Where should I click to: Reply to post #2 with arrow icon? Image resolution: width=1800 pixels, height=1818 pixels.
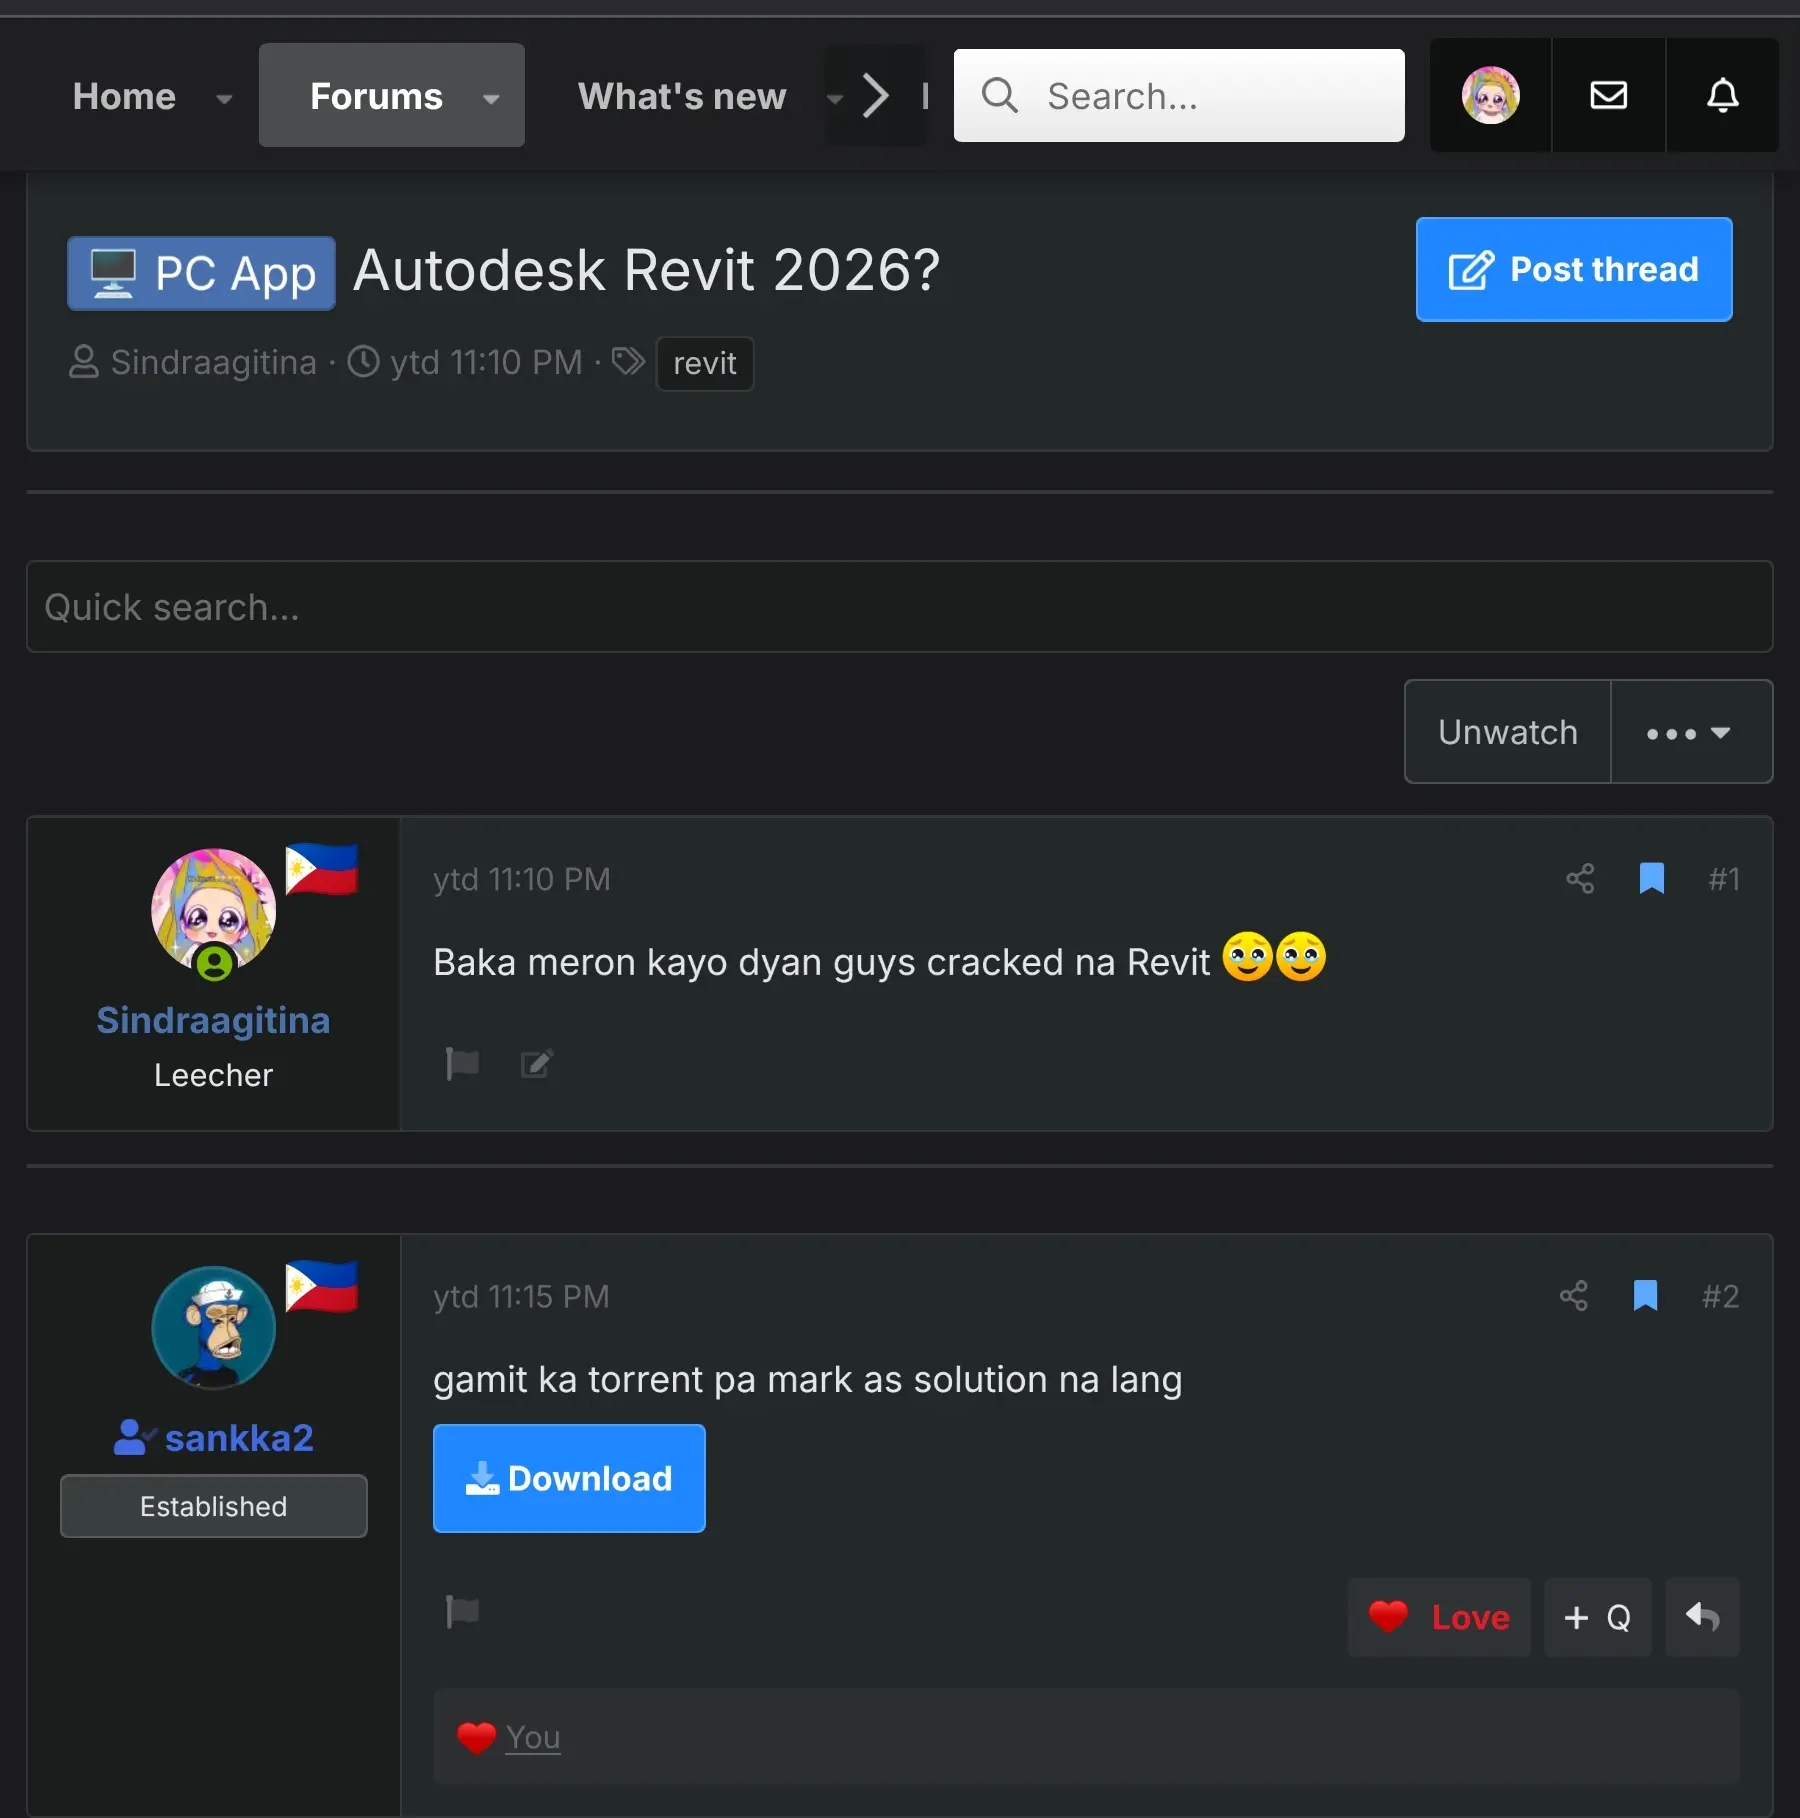coord(1702,1617)
